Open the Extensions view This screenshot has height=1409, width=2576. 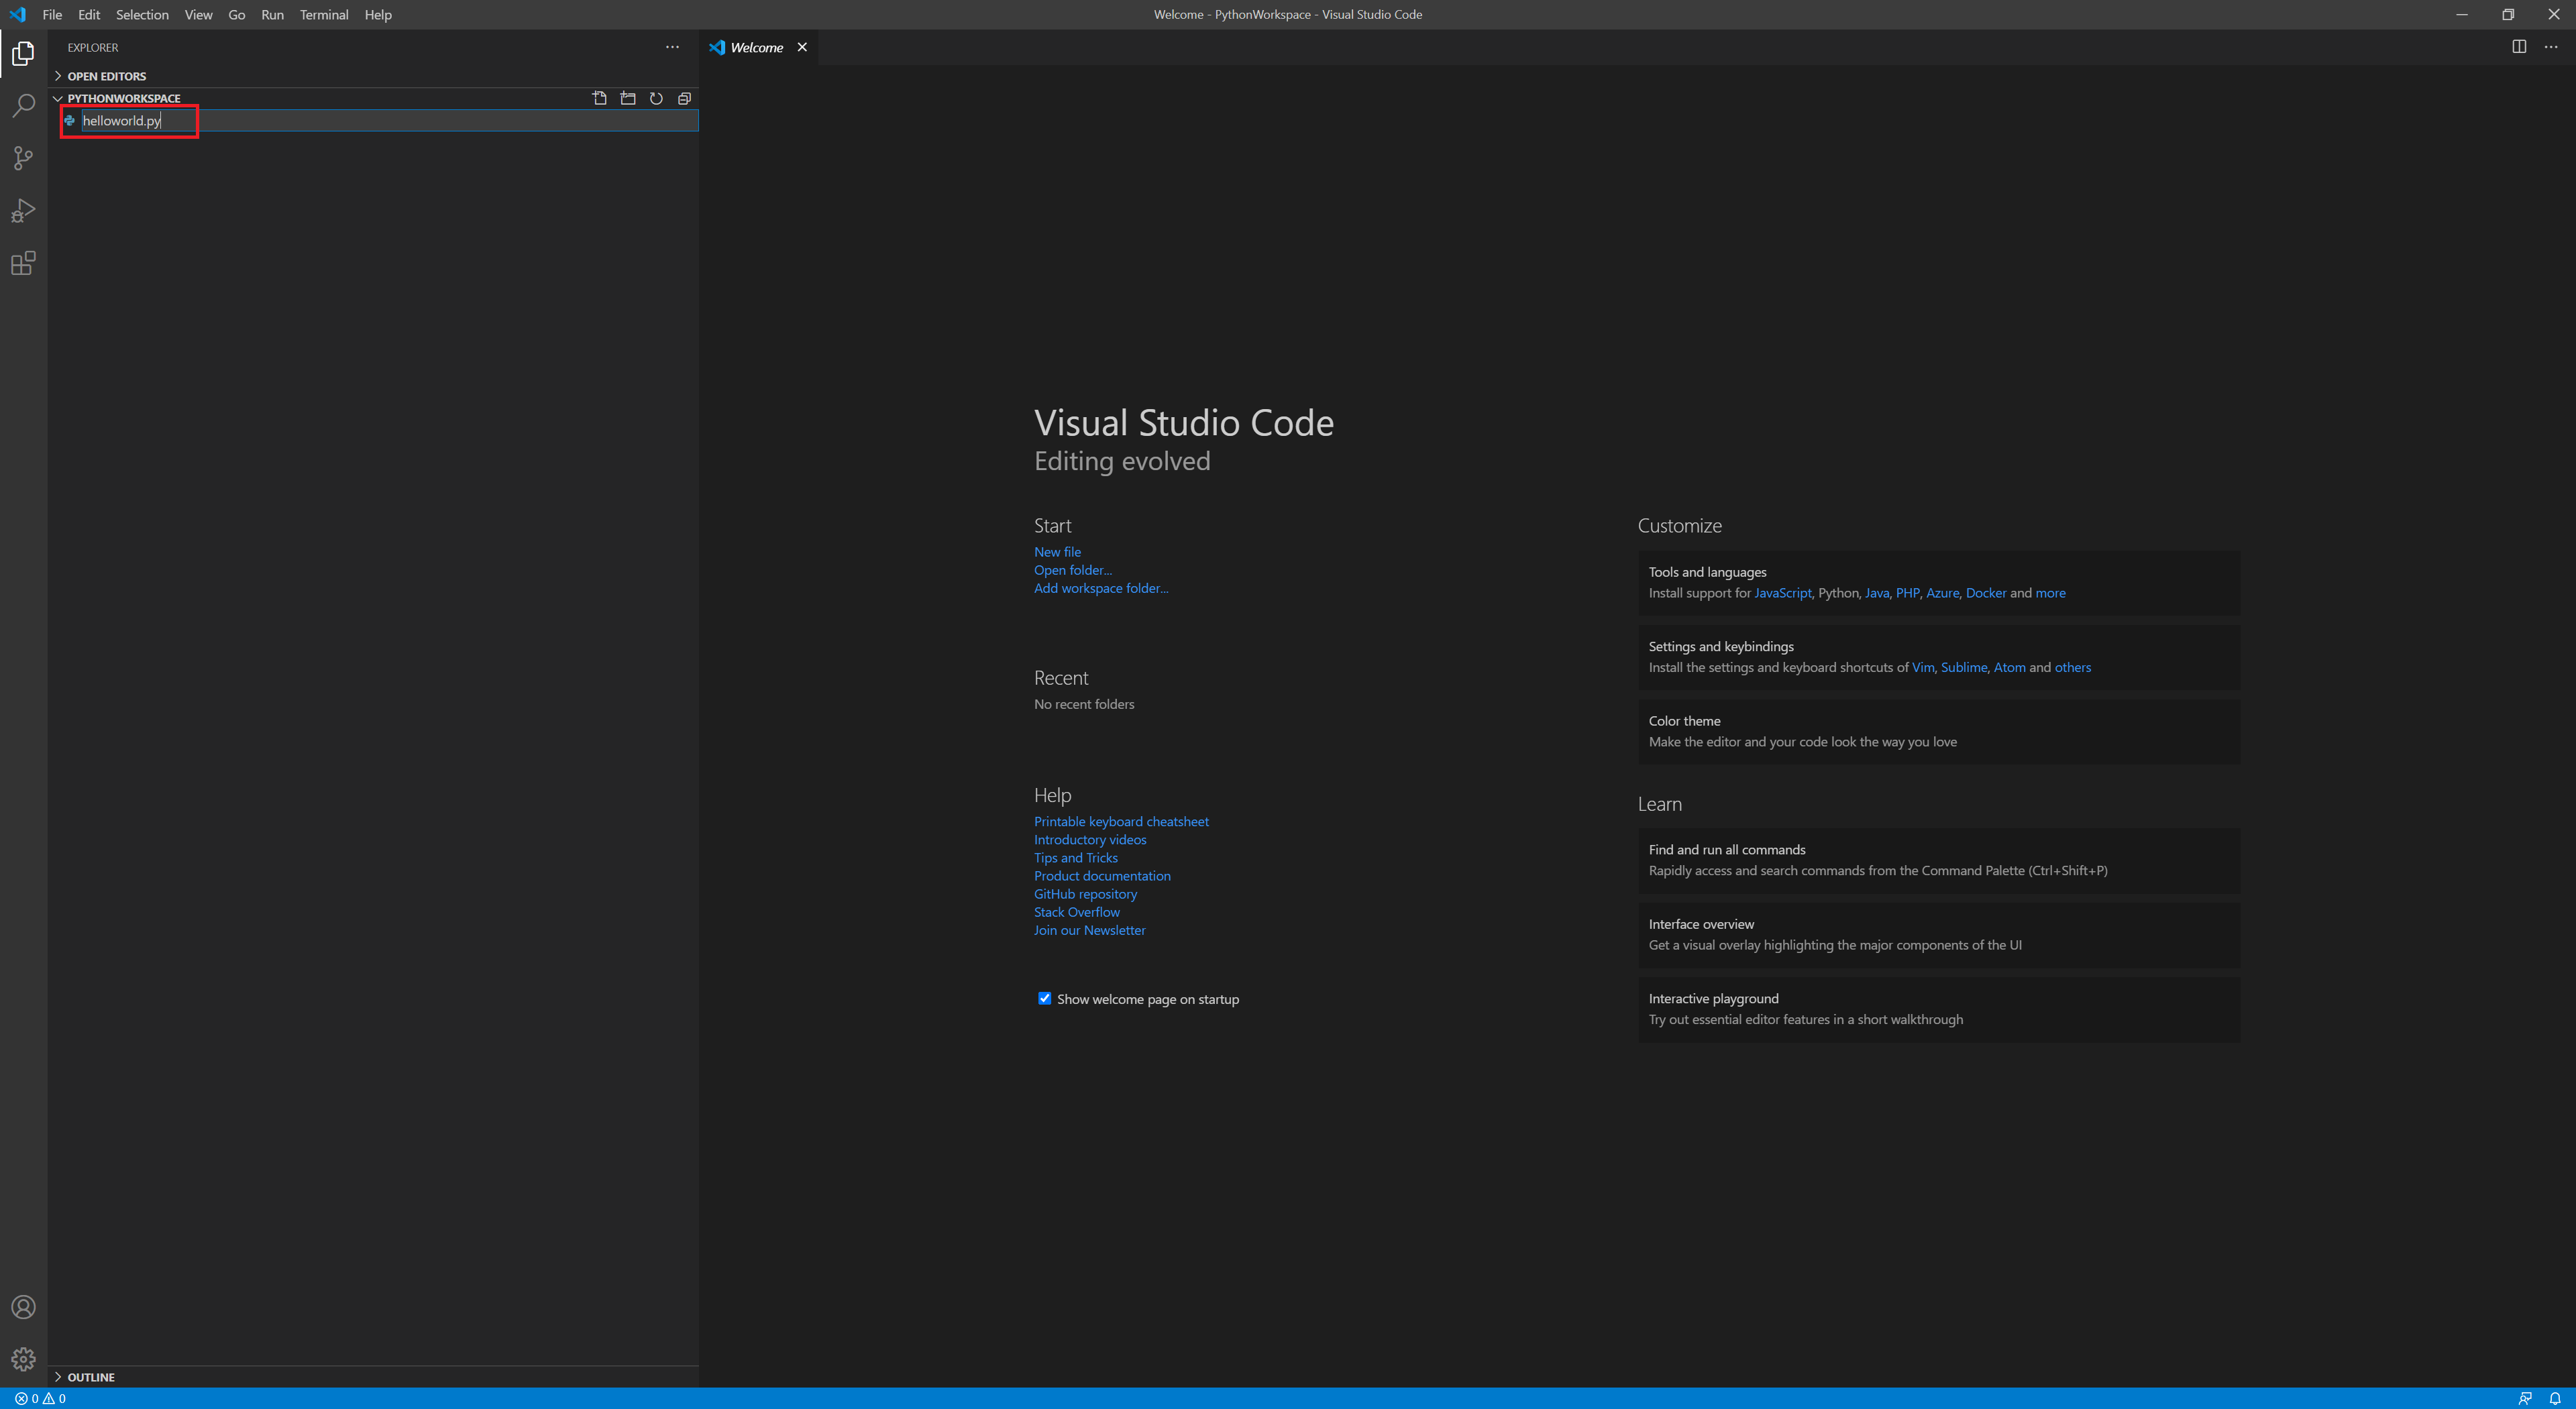pos(23,264)
